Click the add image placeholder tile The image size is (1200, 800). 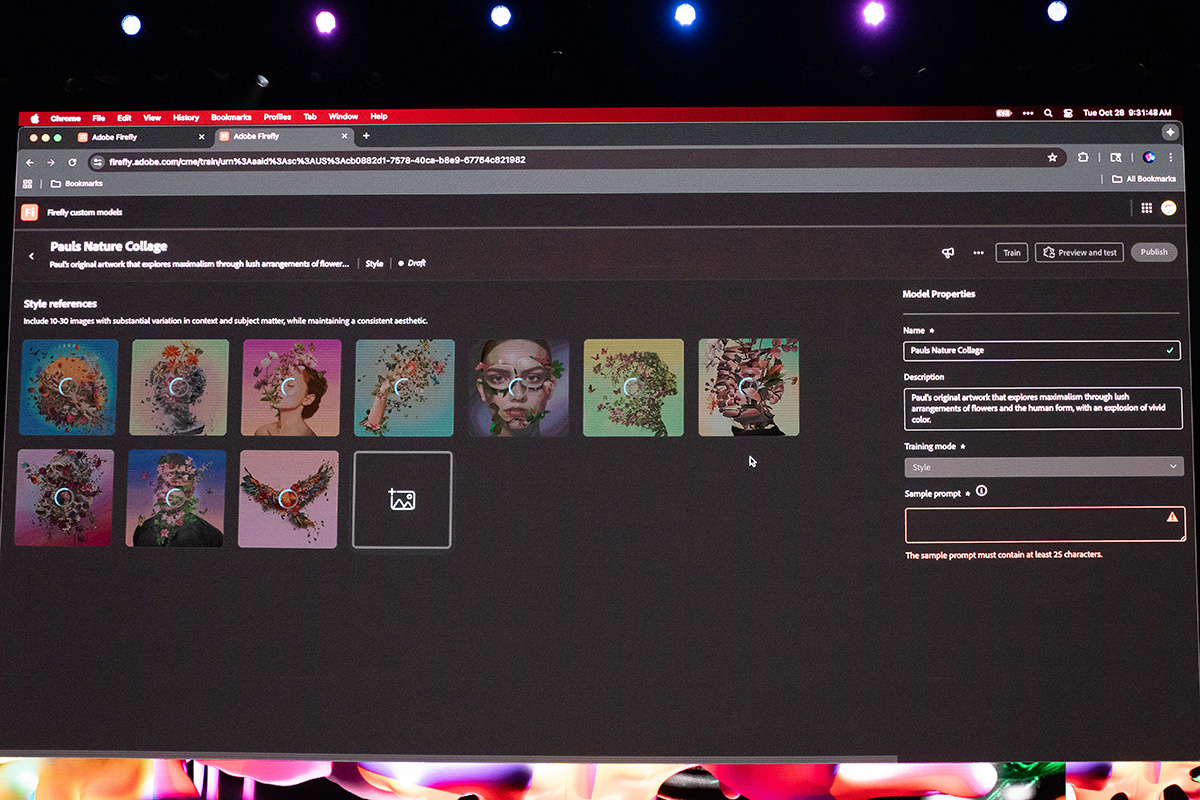point(402,500)
